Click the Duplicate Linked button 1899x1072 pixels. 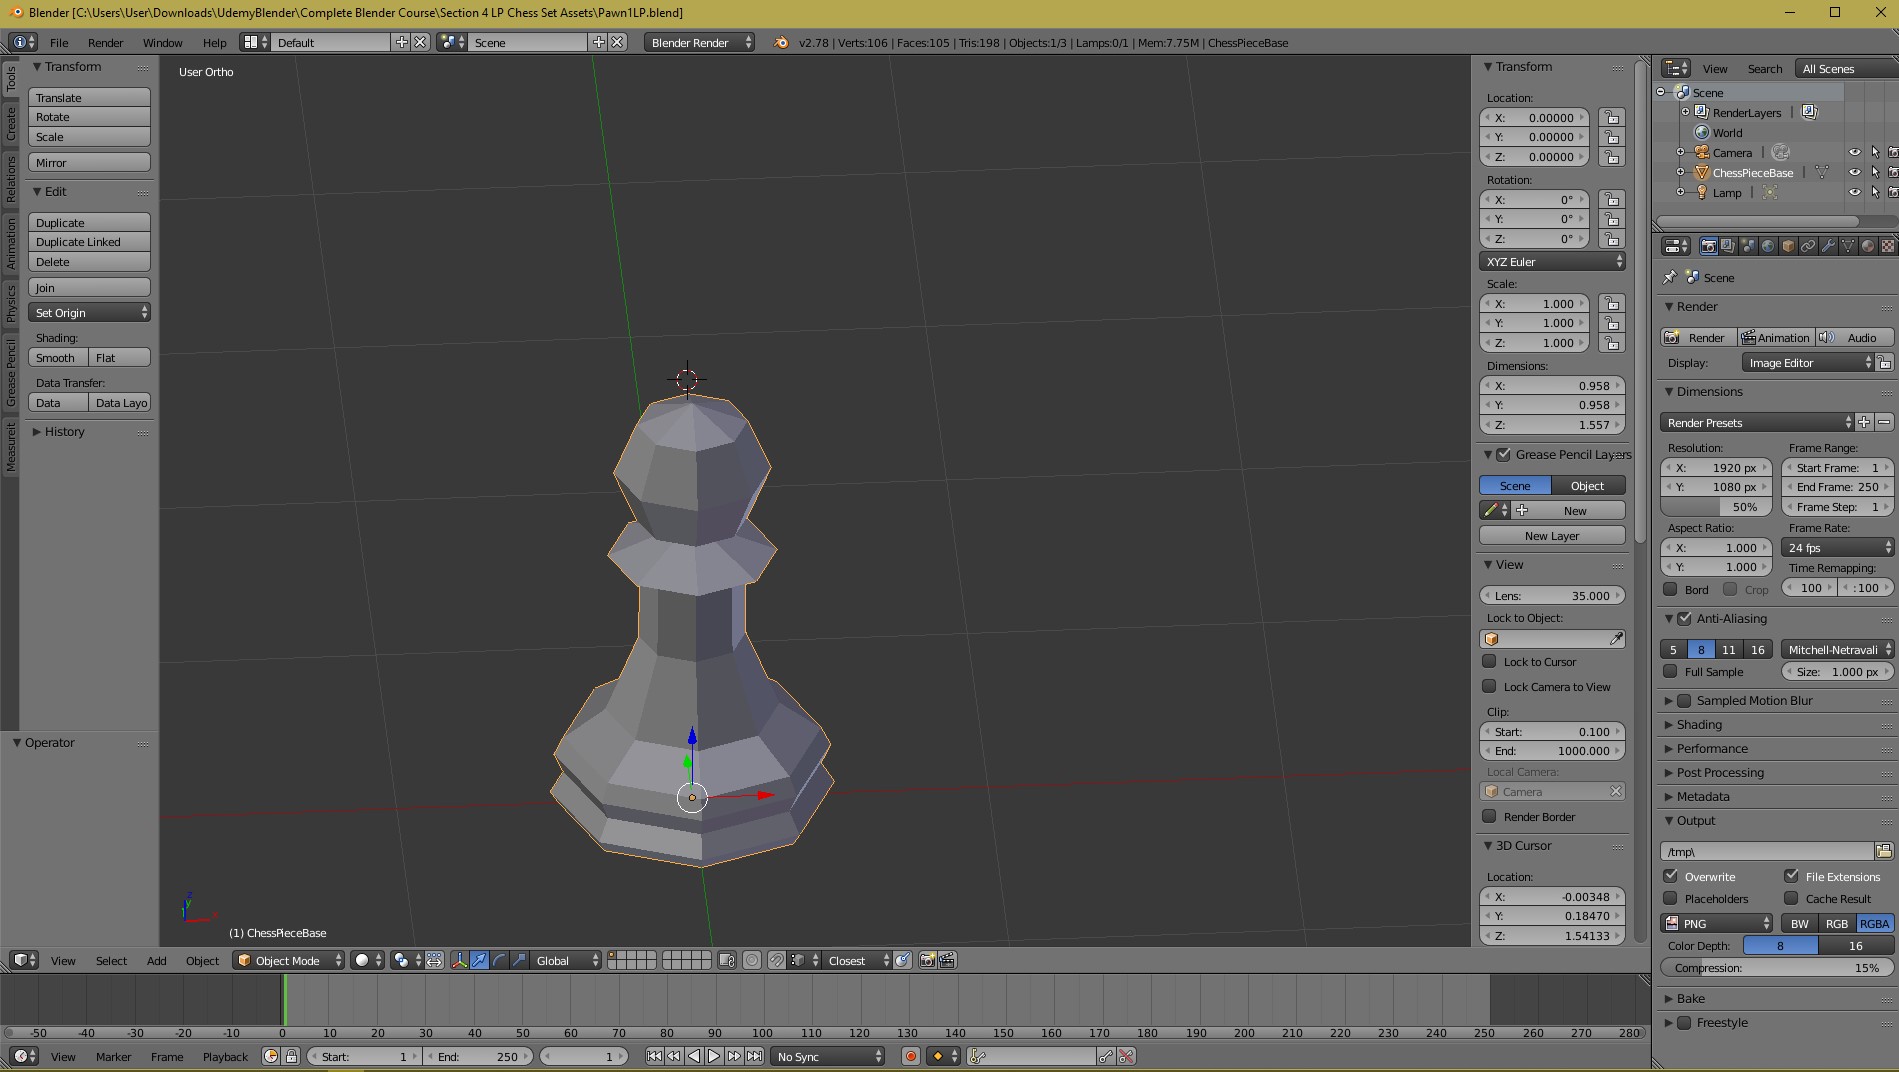(x=90, y=242)
